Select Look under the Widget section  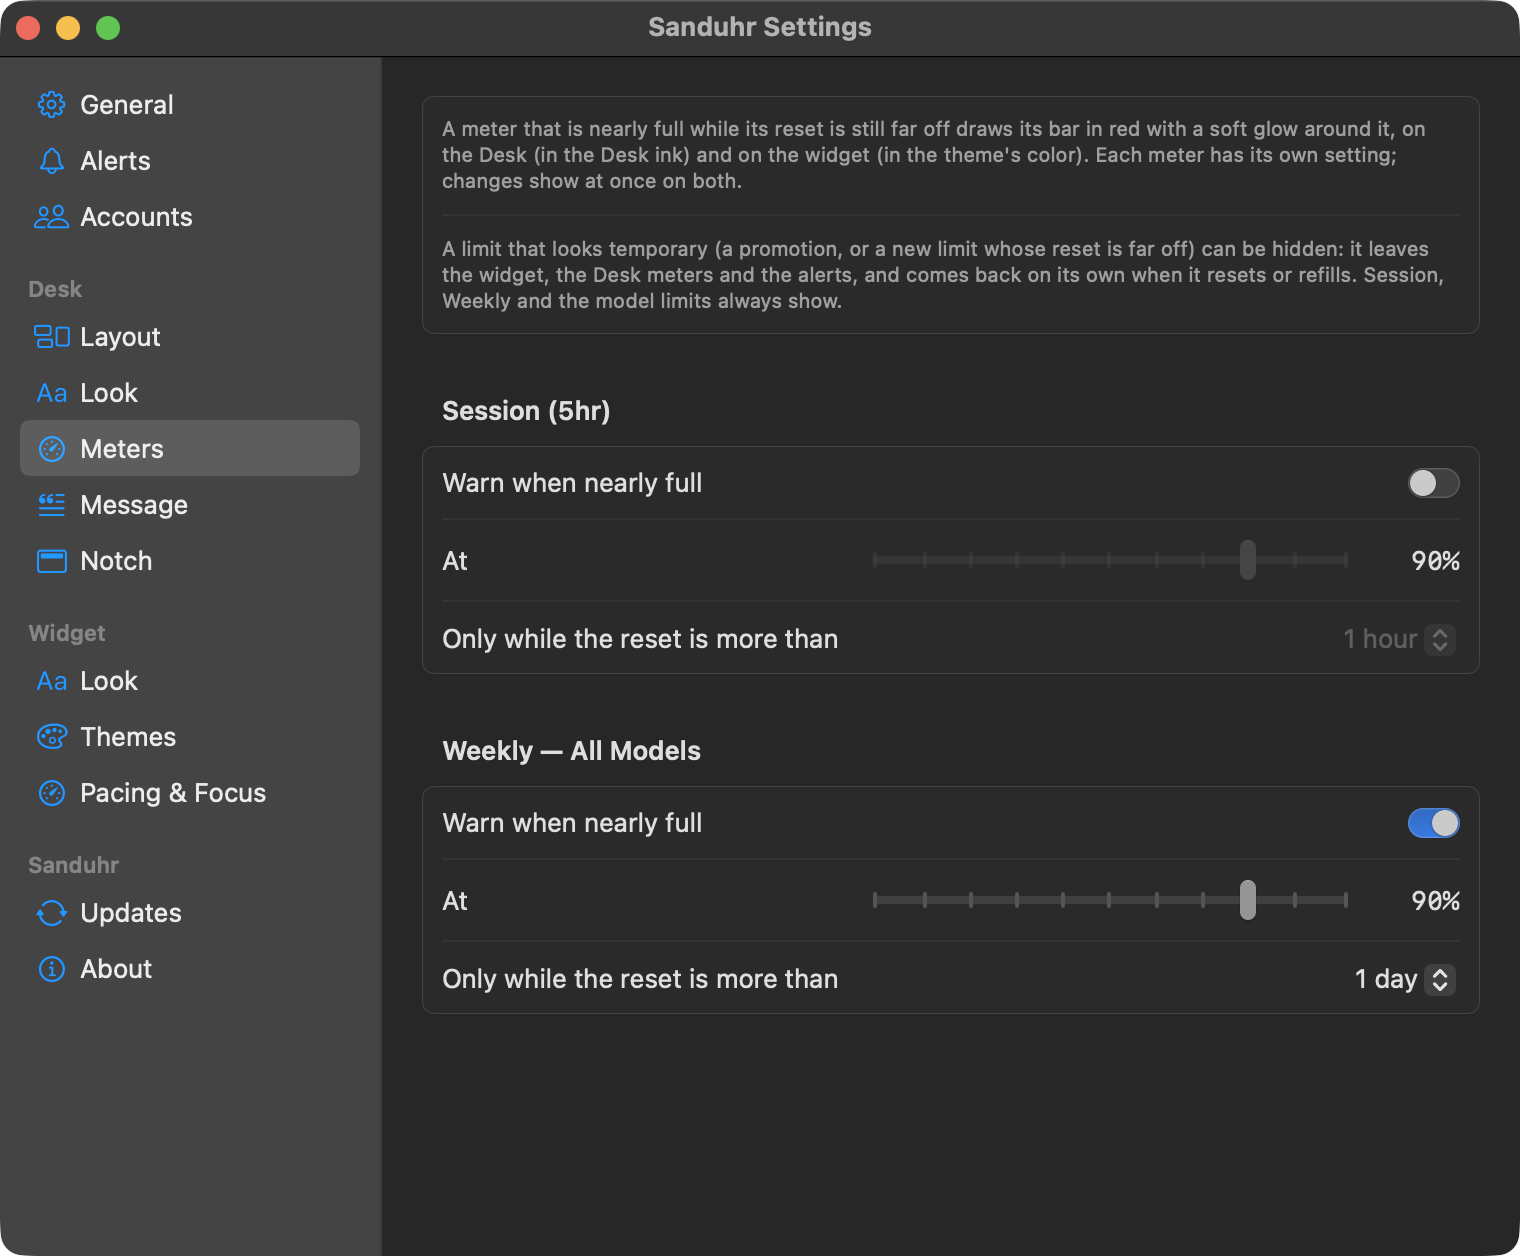pyautogui.click(x=190, y=681)
